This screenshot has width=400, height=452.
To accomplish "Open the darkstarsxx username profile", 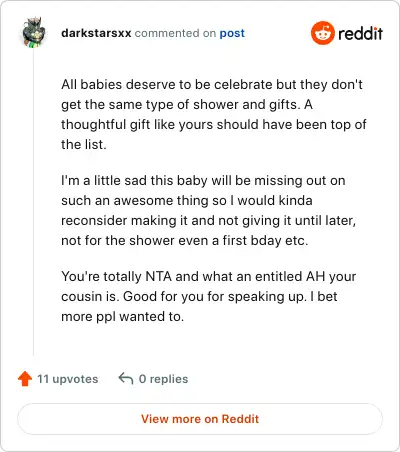I will (96, 33).
